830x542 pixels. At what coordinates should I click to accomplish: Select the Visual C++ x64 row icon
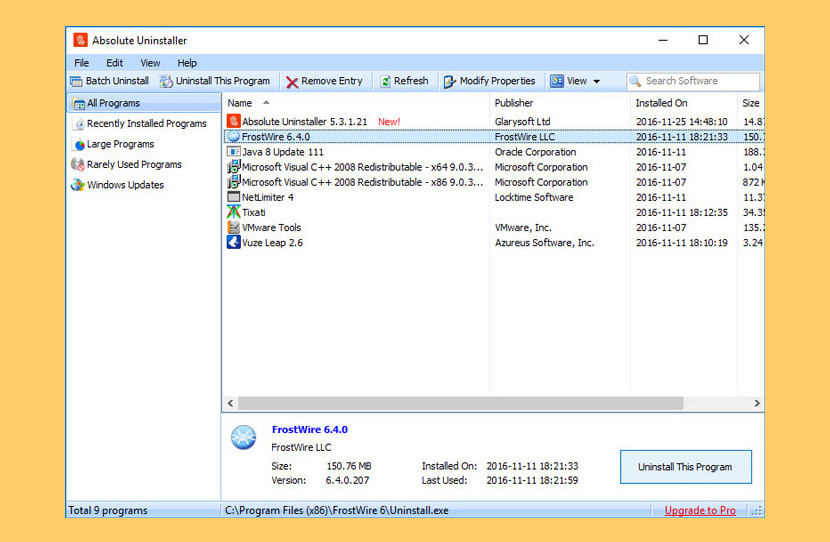(233, 167)
